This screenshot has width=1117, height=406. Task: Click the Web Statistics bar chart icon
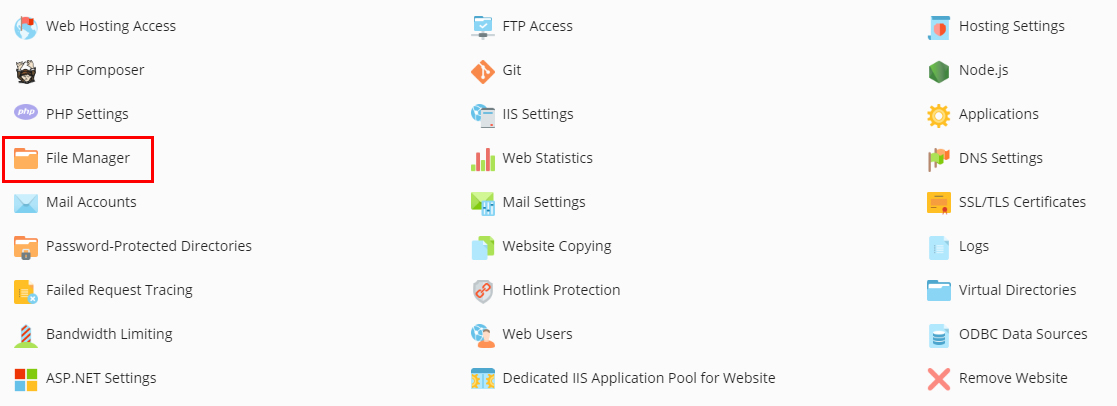pyautogui.click(x=482, y=159)
